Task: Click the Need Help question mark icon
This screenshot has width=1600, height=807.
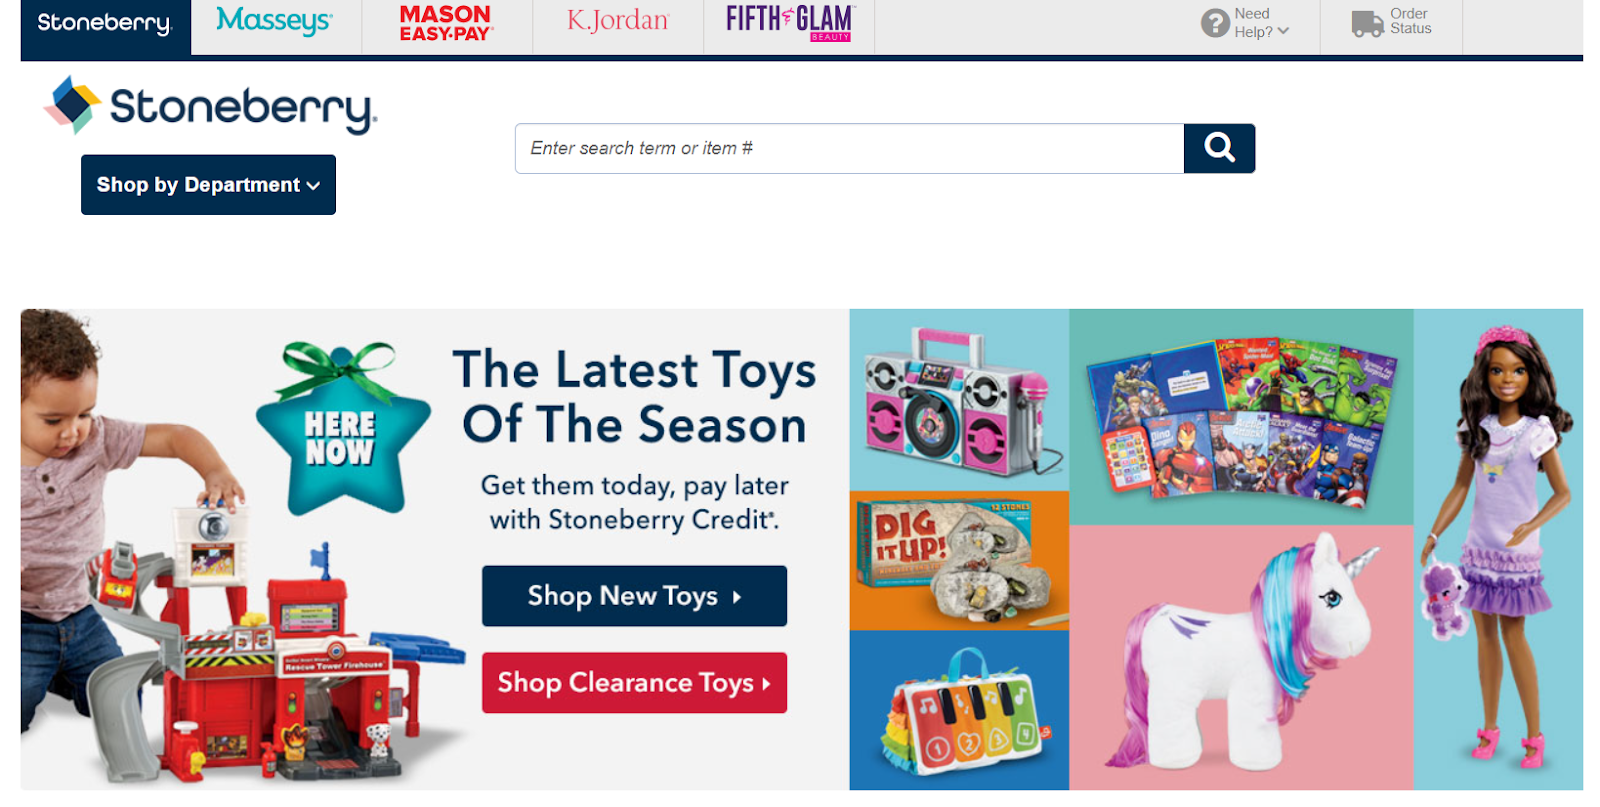Action: click(1215, 23)
